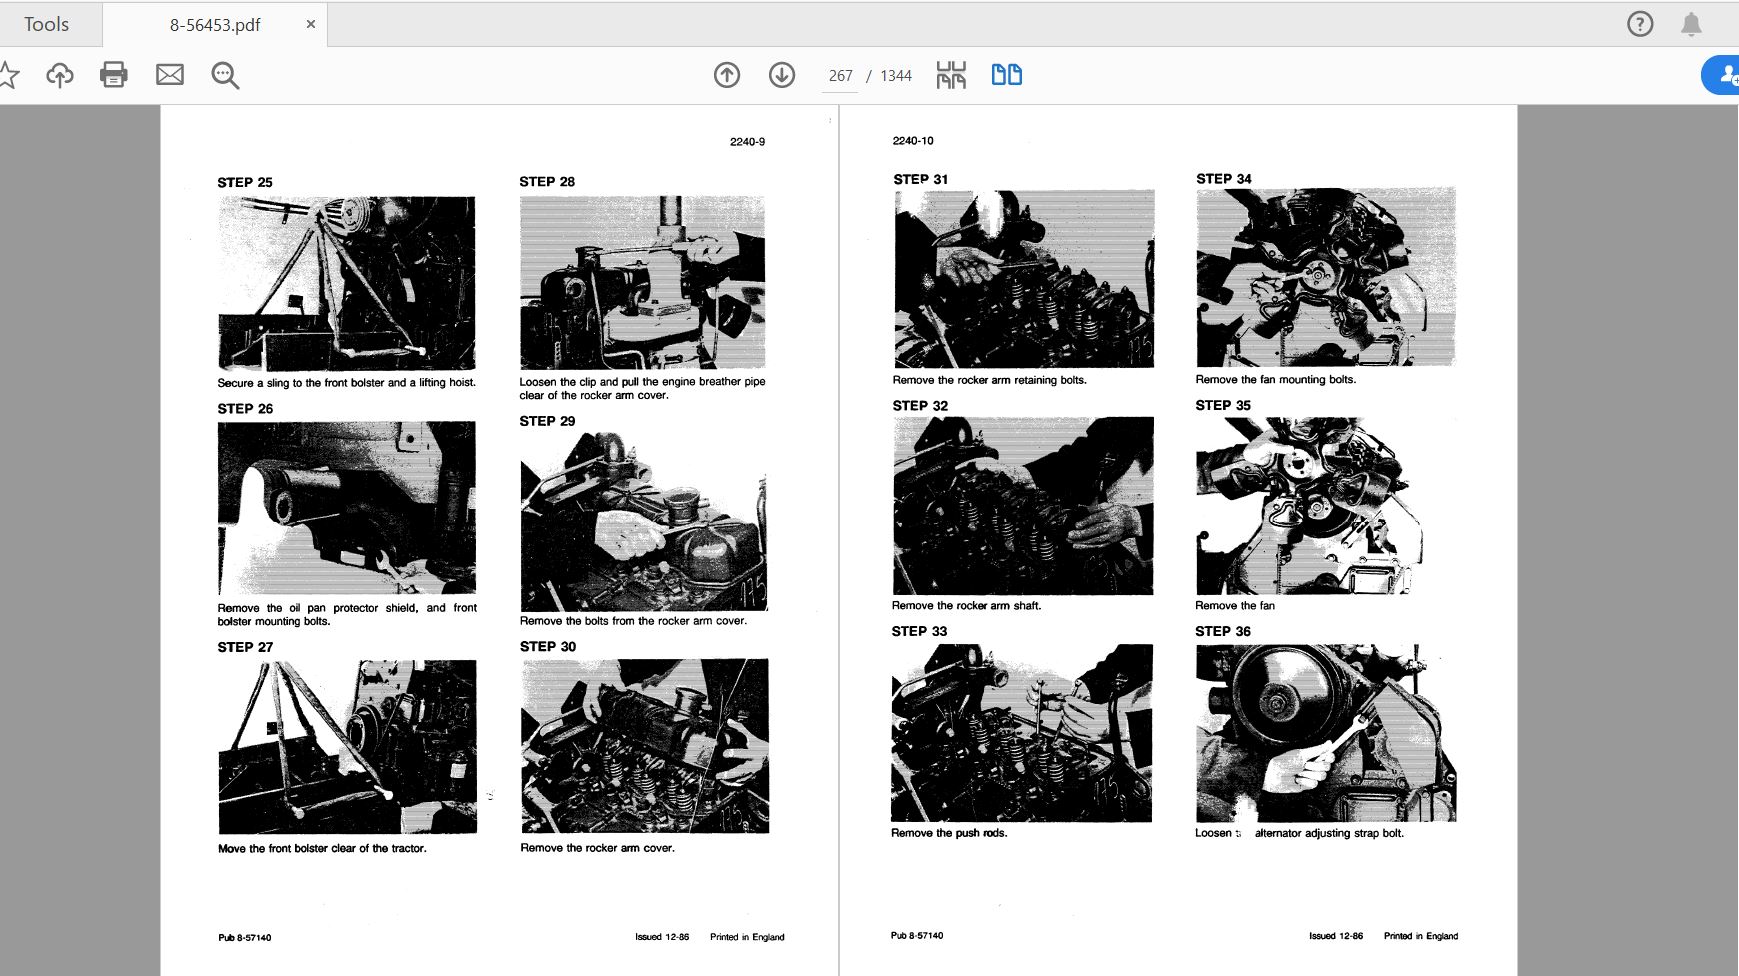
Task: Click the 'STEP 26' heading
Action: [245, 408]
